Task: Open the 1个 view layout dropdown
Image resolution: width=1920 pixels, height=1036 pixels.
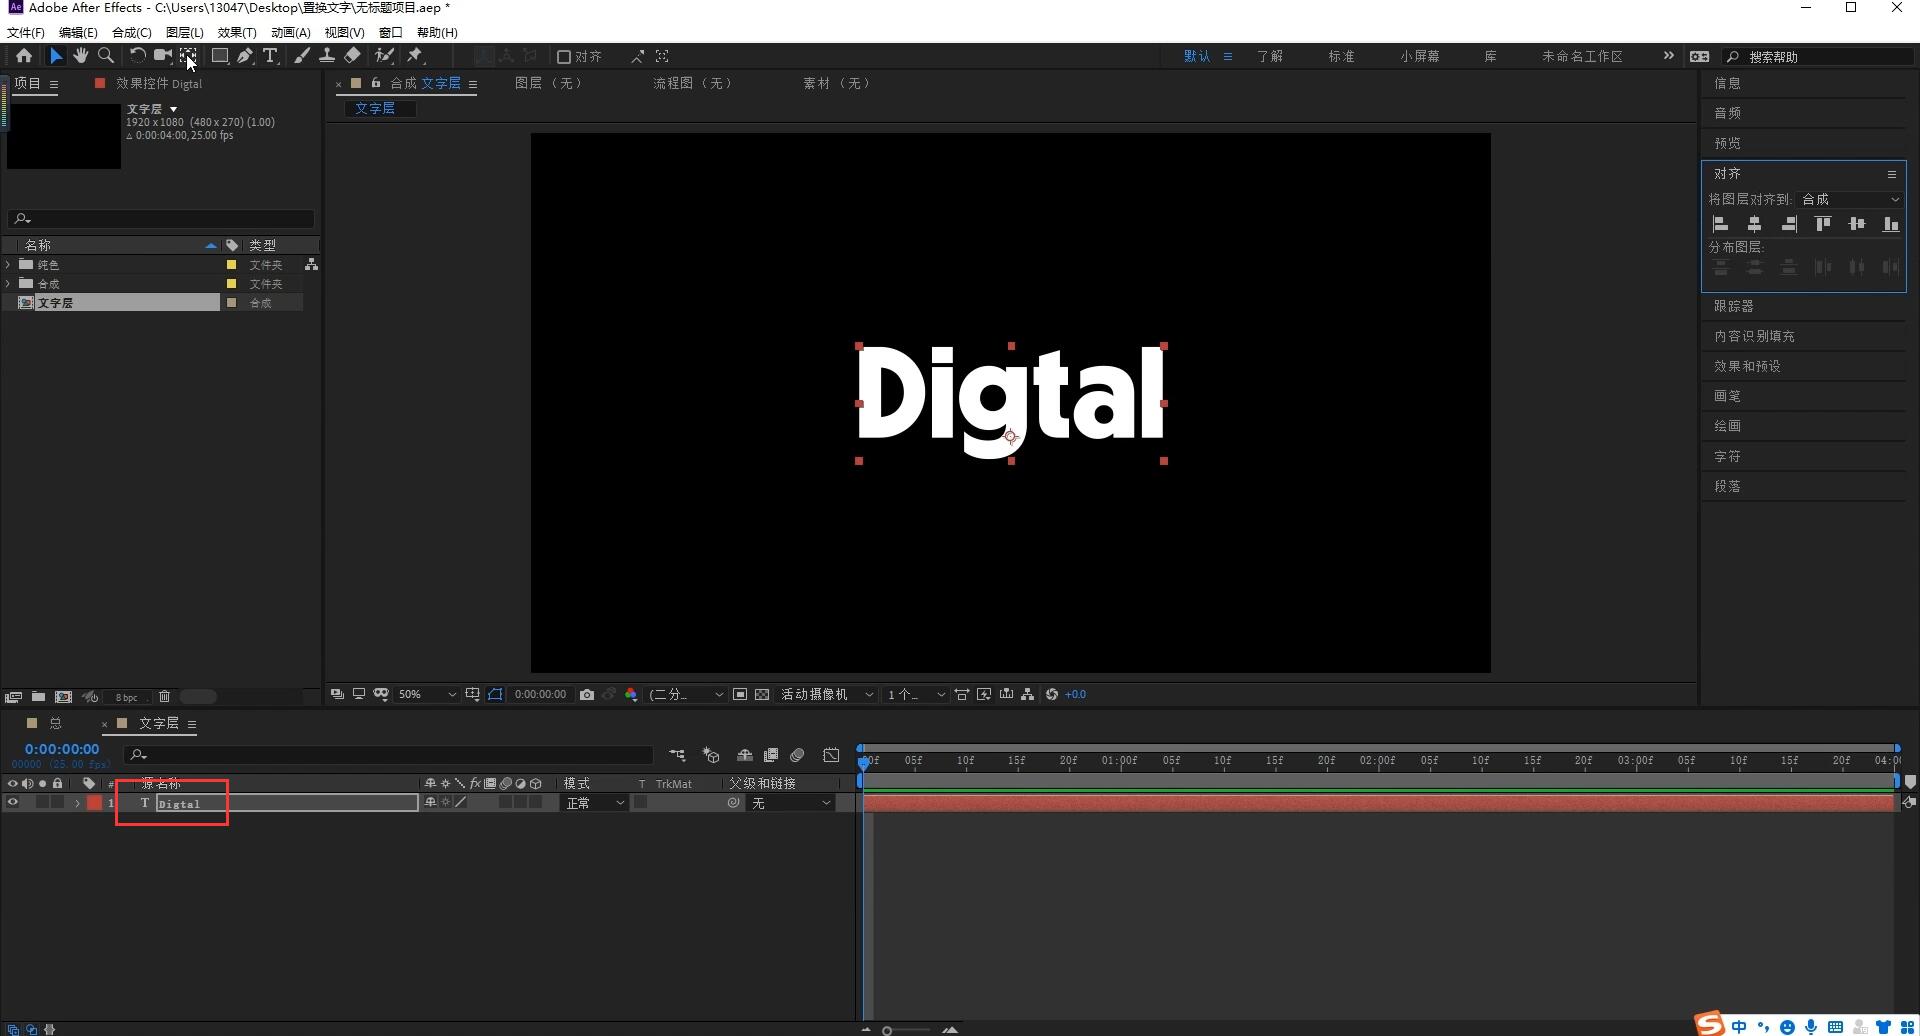Action: pos(915,694)
